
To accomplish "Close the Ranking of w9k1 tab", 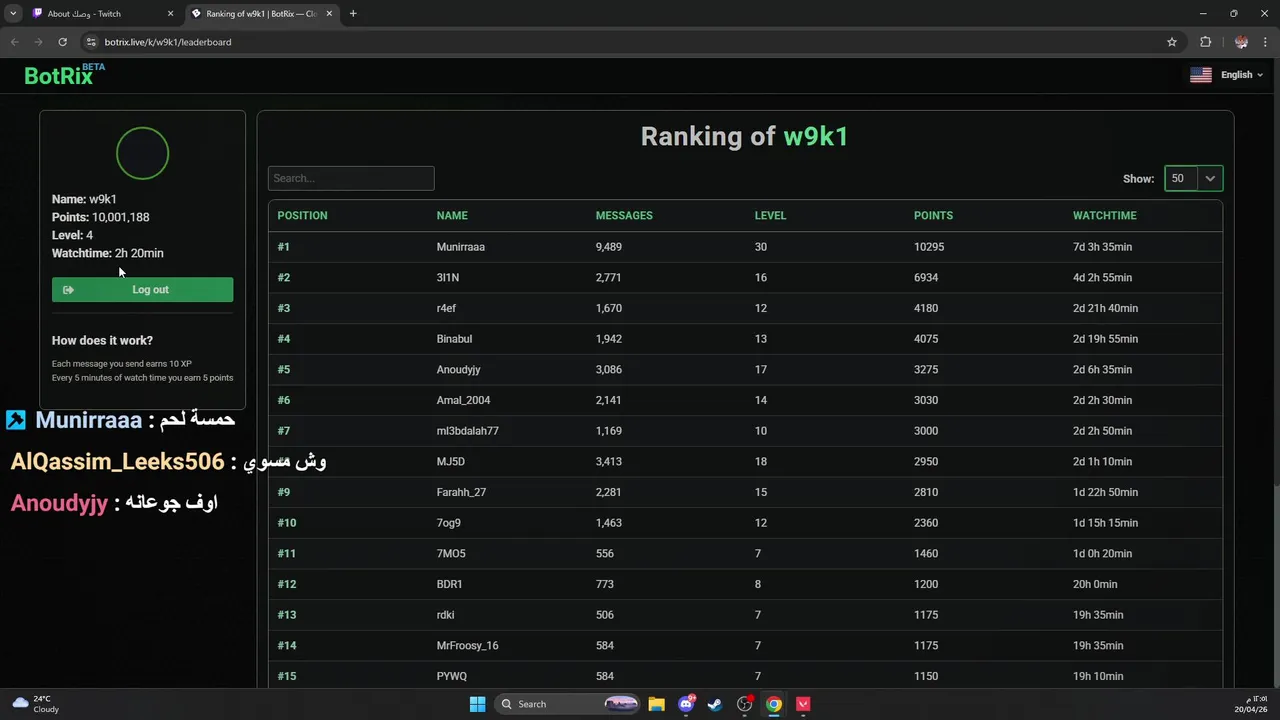I will [329, 14].
